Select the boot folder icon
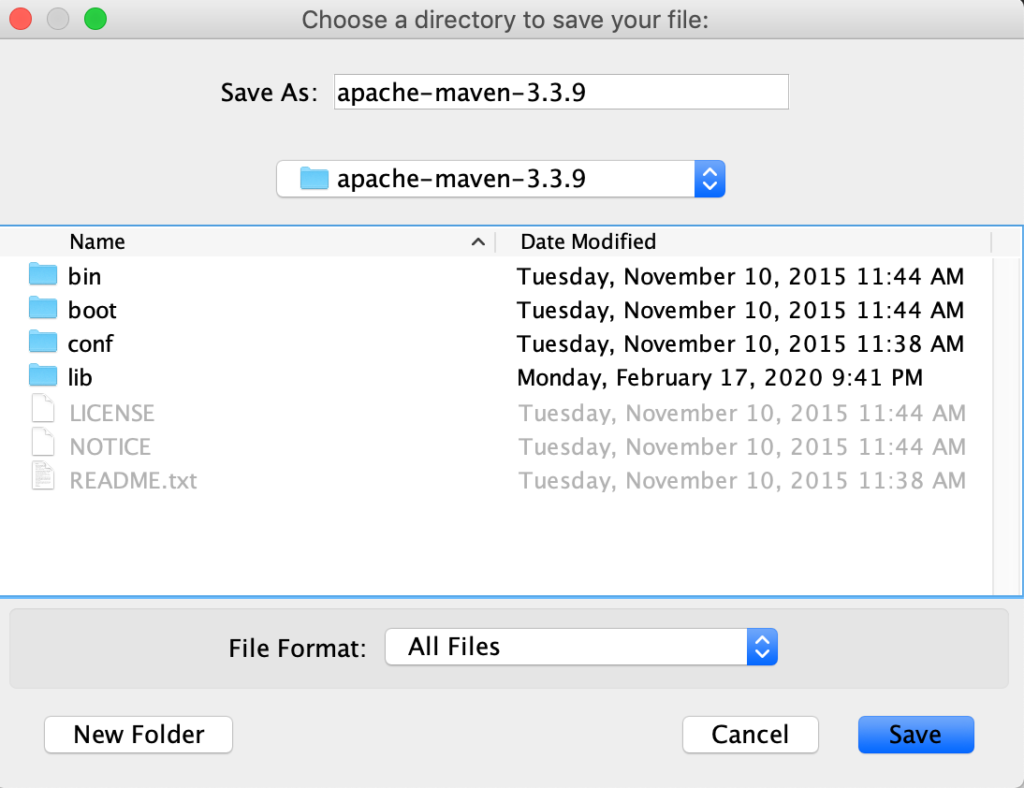The height and width of the screenshot is (788, 1024). pyautogui.click(x=43, y=309)
